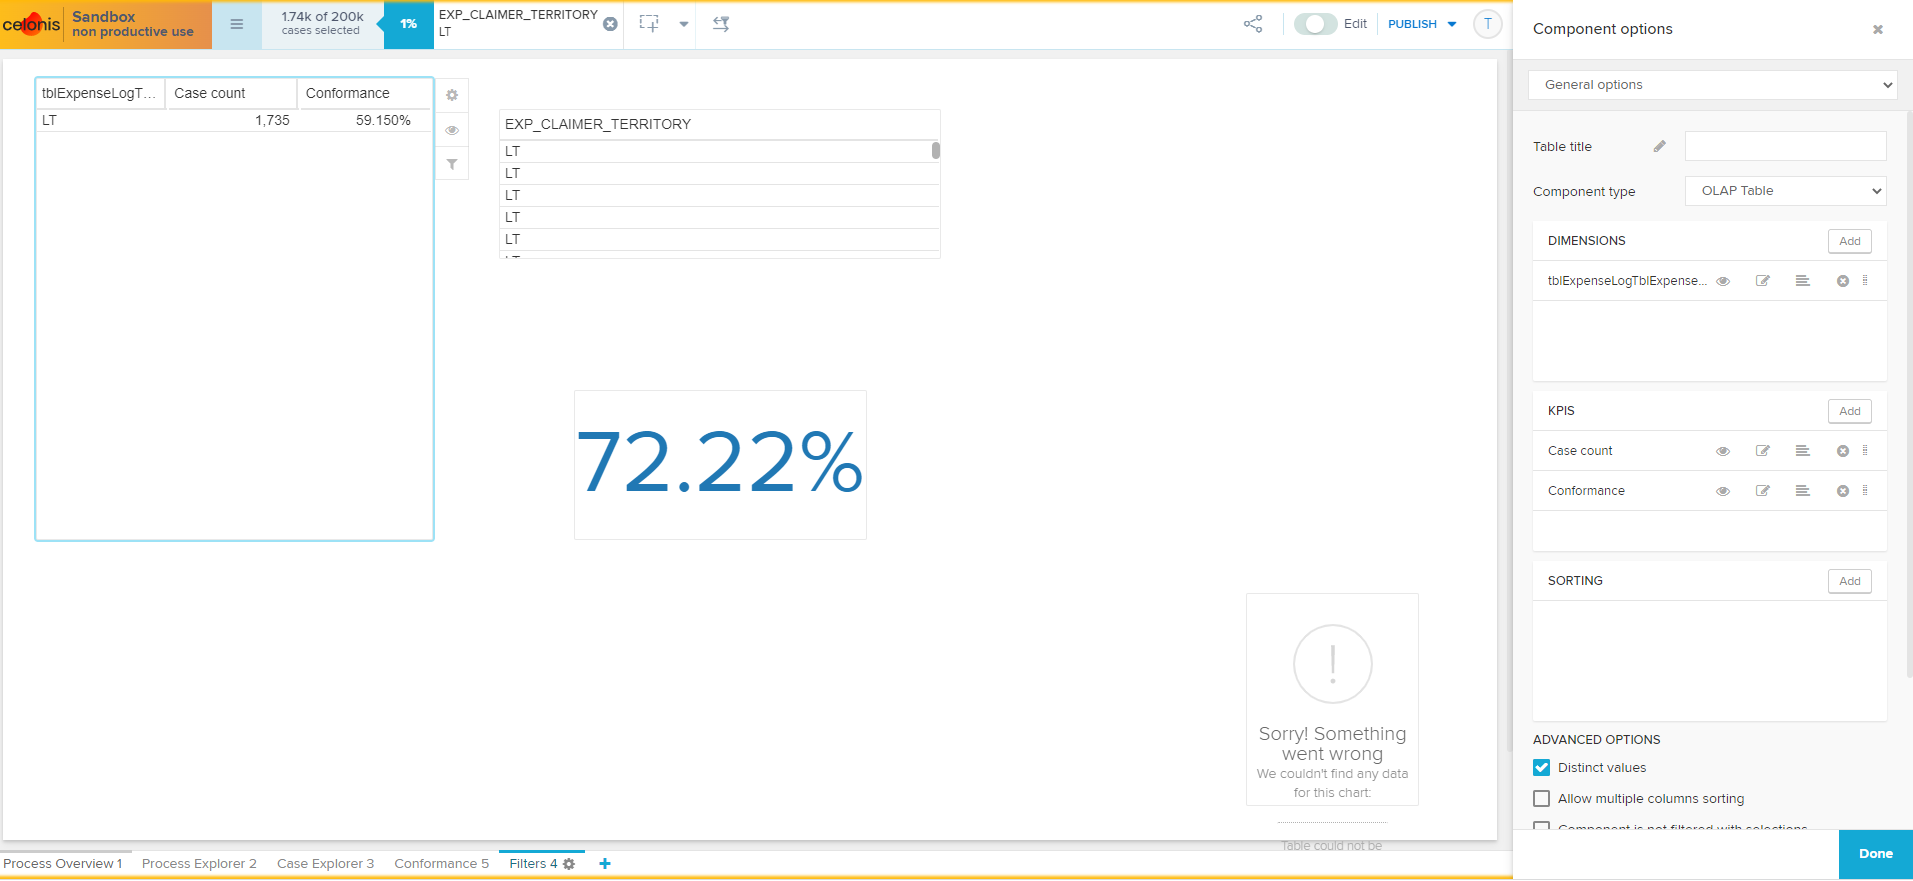Click the Table title pencil icon
The height and width of the screenshot is (881, 1913).
(1659, 146)
